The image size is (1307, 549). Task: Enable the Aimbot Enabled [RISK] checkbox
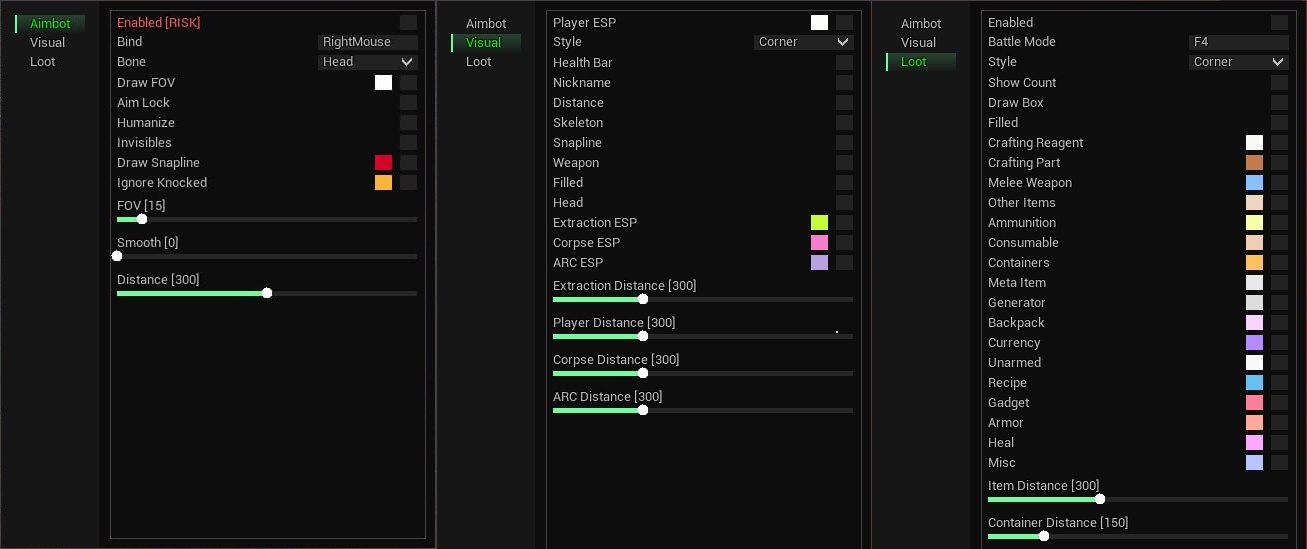click(408, 22)
